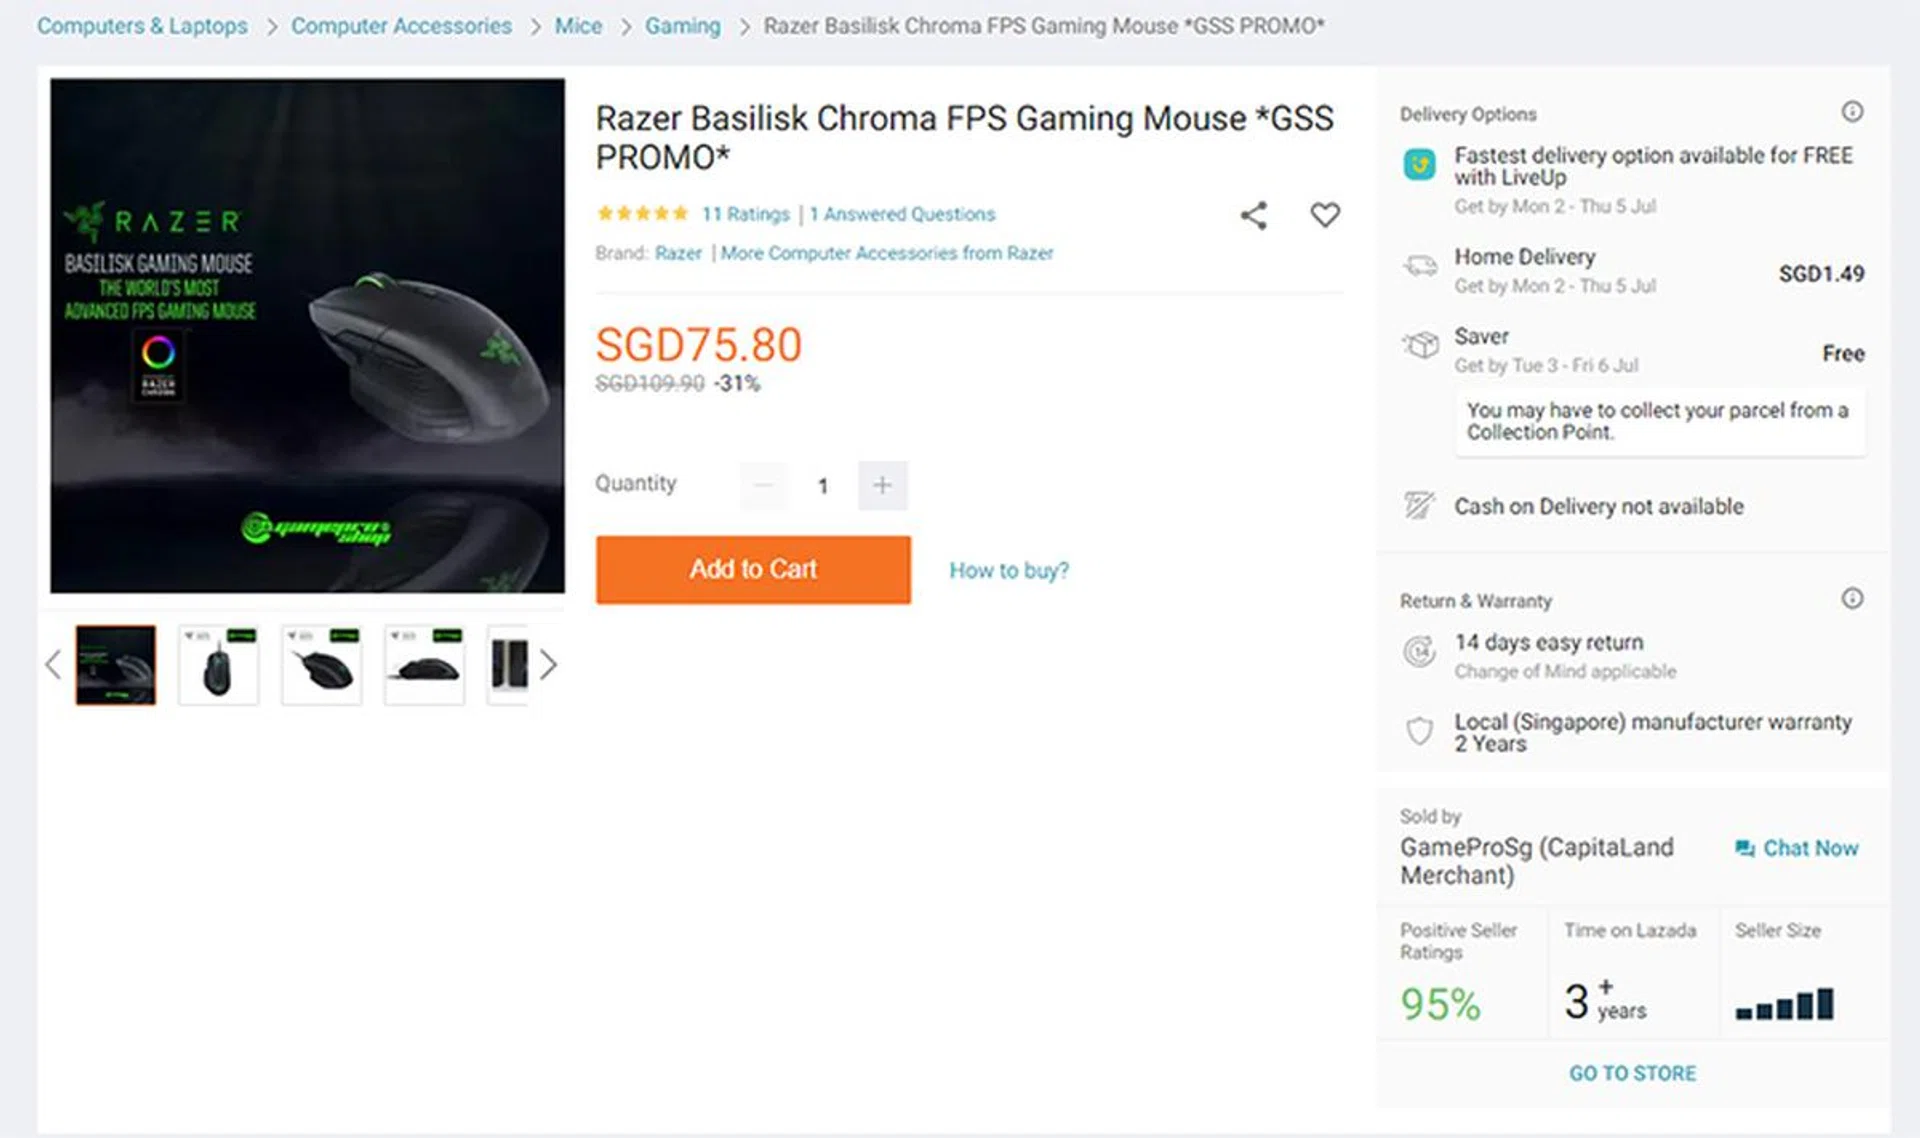Select second product thumbnail, top view mouse
This screenshot has height=1138, width=1920.
pyautogui.click(x=218, y=665)
